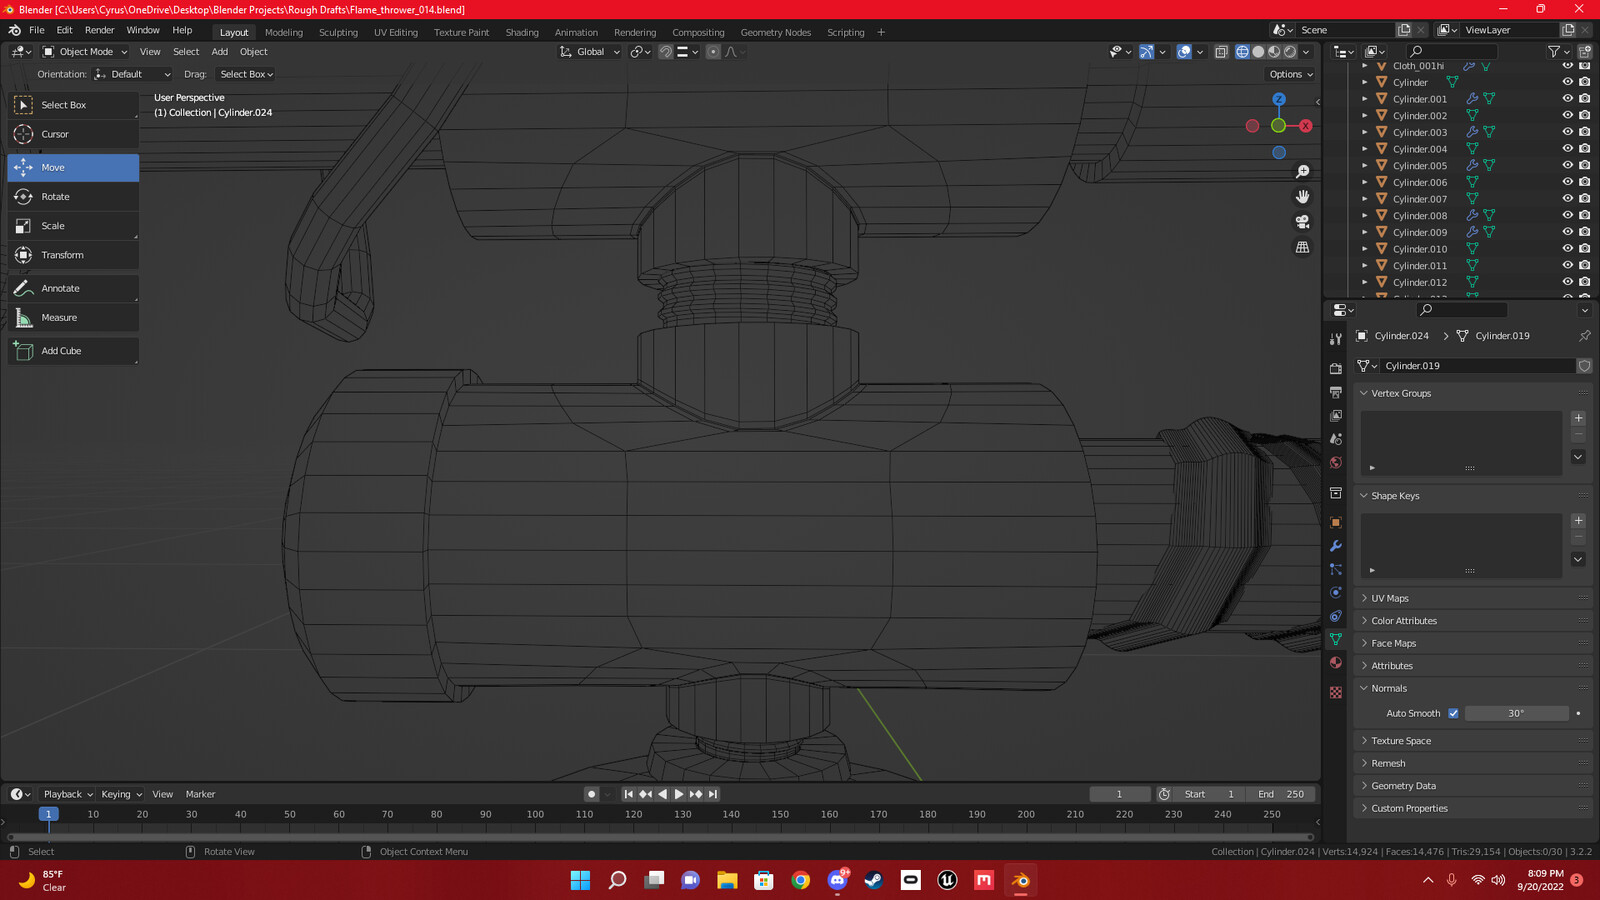Switch to the UV Editing workspace tab

(396, 32)
